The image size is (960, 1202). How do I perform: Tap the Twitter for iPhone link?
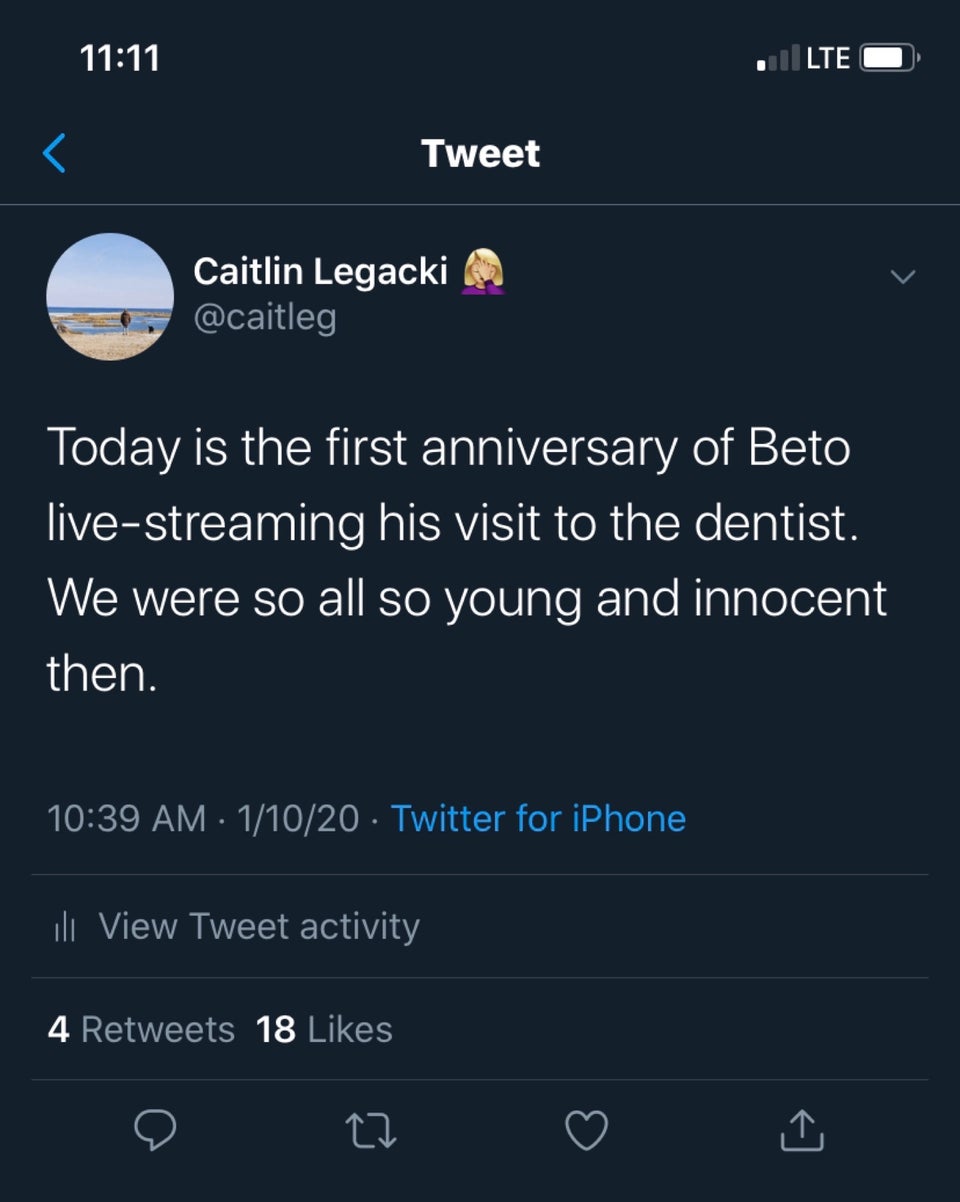538,818
